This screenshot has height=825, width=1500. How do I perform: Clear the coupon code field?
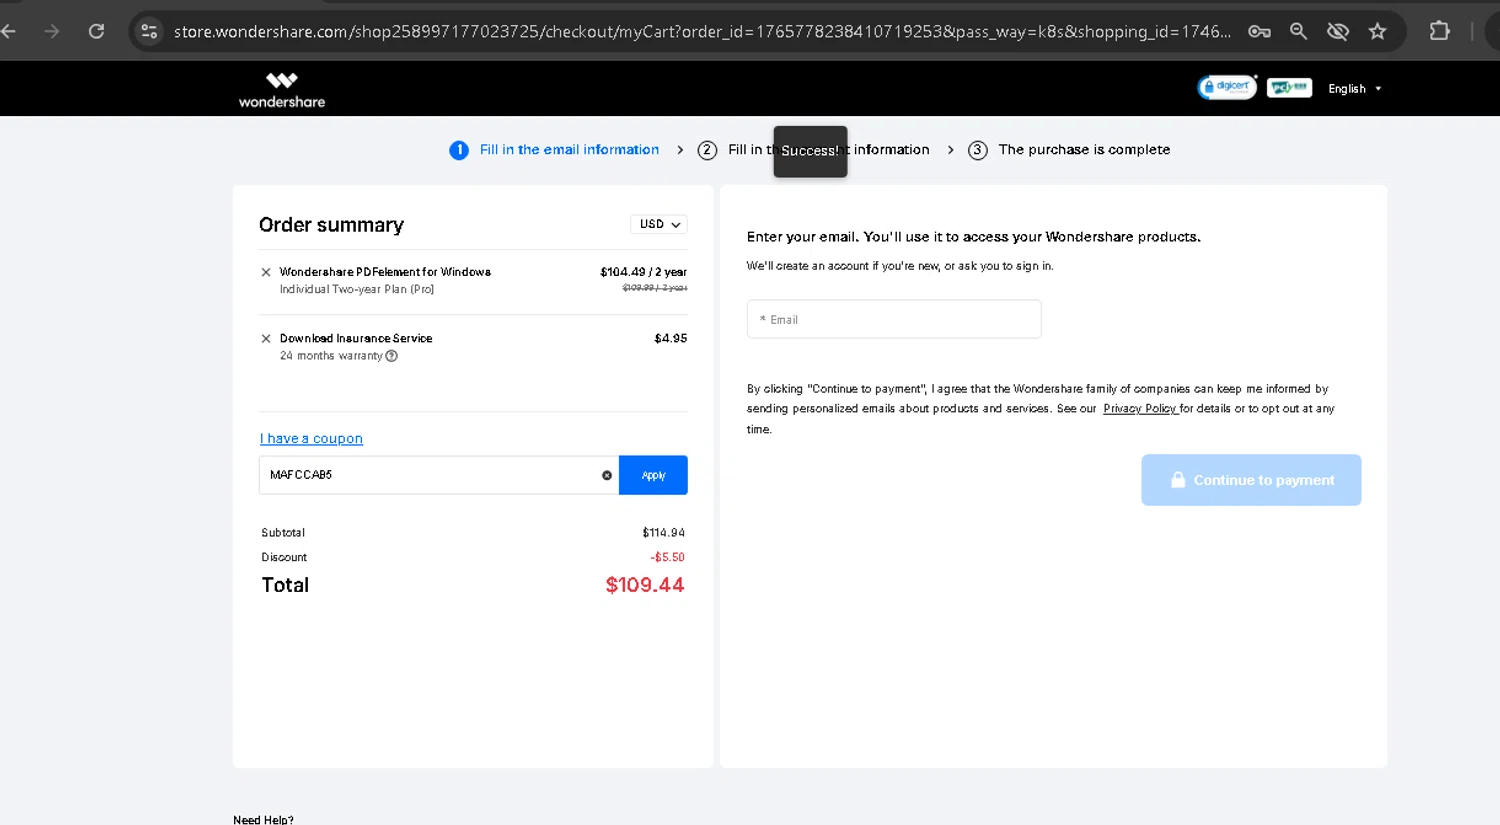[607, 475]
